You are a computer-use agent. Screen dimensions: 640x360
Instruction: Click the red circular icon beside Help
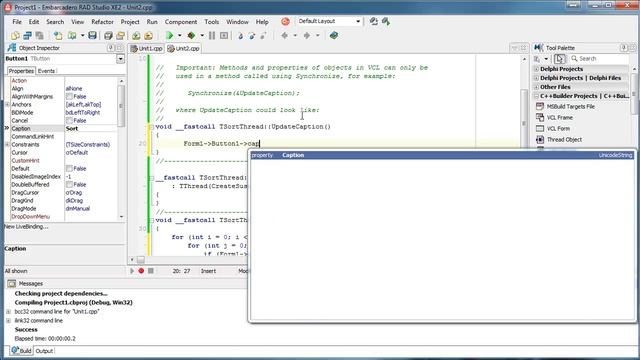(x=285, y=21)
